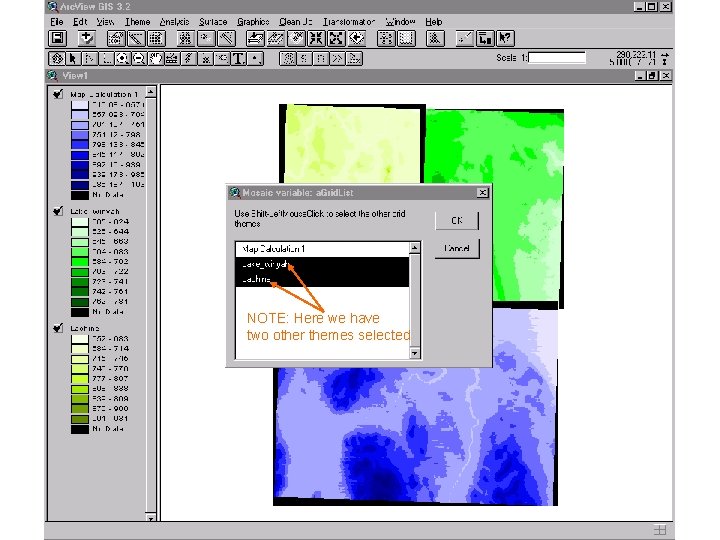
Task: Click the lightest blue legend swatch
Action: (79, 105)
